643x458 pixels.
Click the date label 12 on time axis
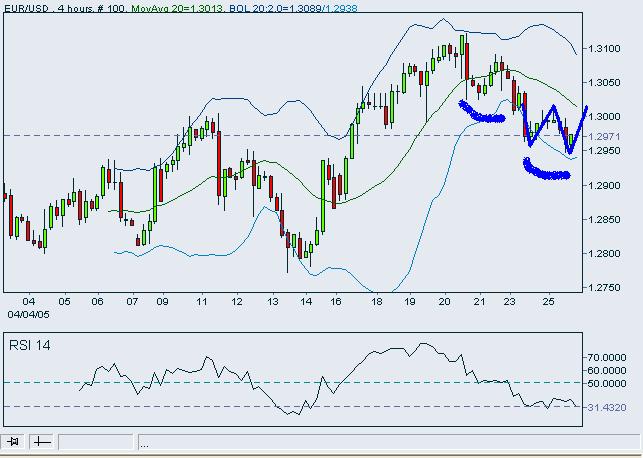pos(237,302)
